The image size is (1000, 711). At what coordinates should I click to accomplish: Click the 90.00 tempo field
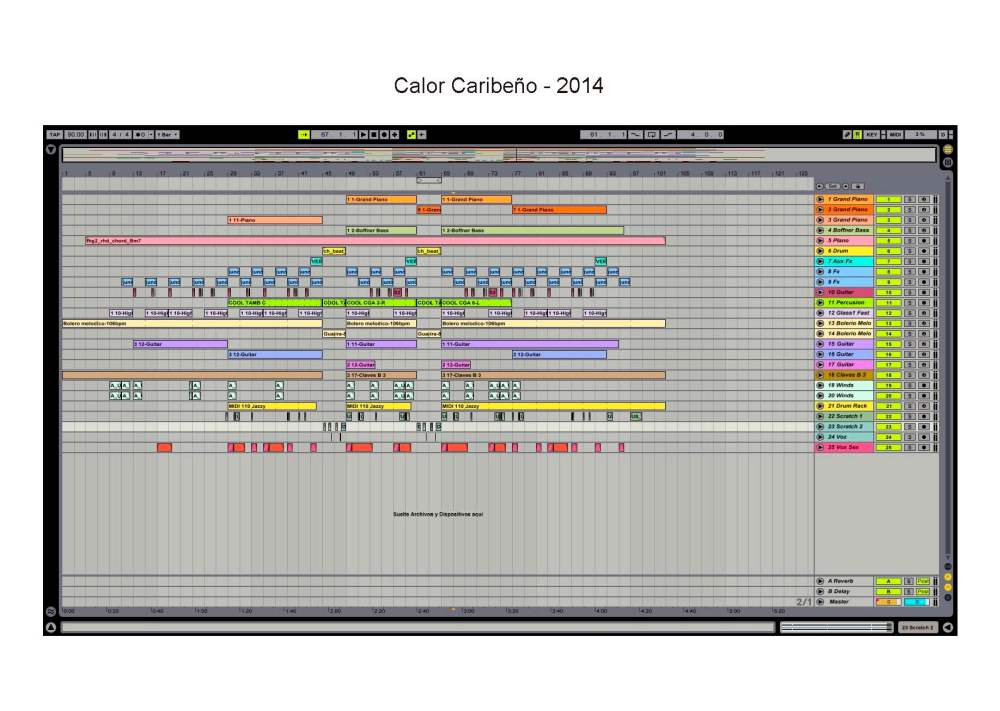tap(76, 134)
